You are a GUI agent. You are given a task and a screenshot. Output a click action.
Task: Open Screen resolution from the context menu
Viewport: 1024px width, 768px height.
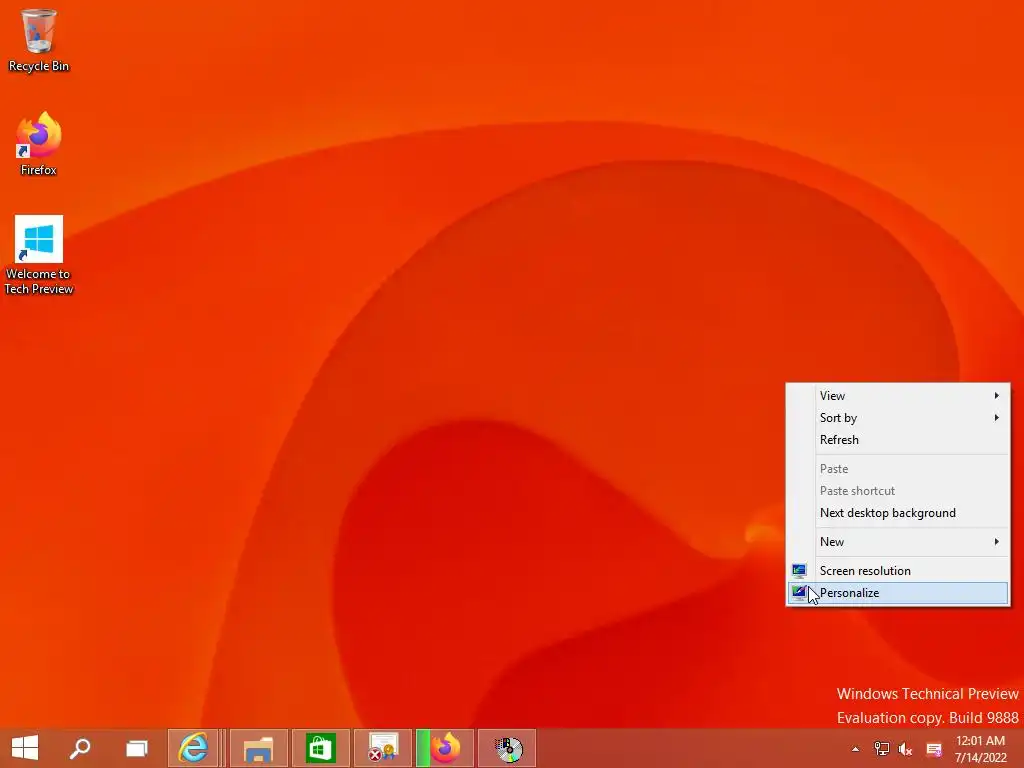point(898,571)
